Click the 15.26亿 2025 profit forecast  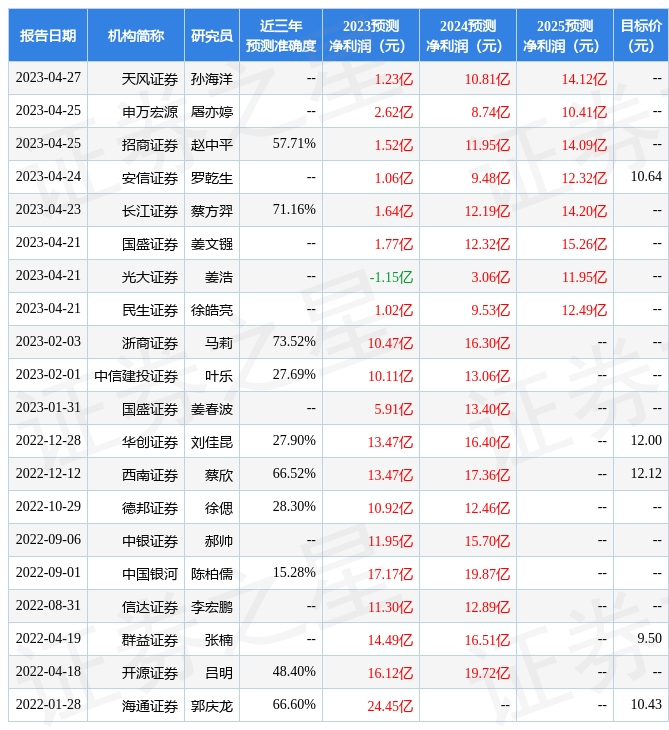click(584, 244)
